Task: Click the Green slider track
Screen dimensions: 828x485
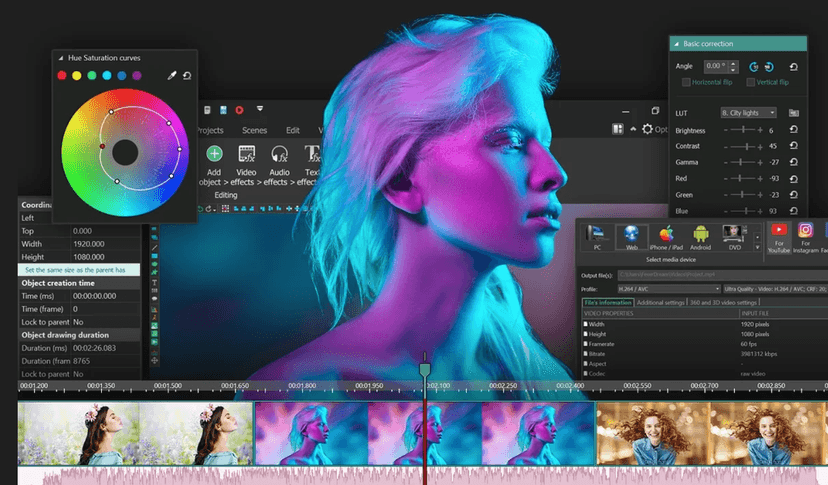Action: pos(743,195)
